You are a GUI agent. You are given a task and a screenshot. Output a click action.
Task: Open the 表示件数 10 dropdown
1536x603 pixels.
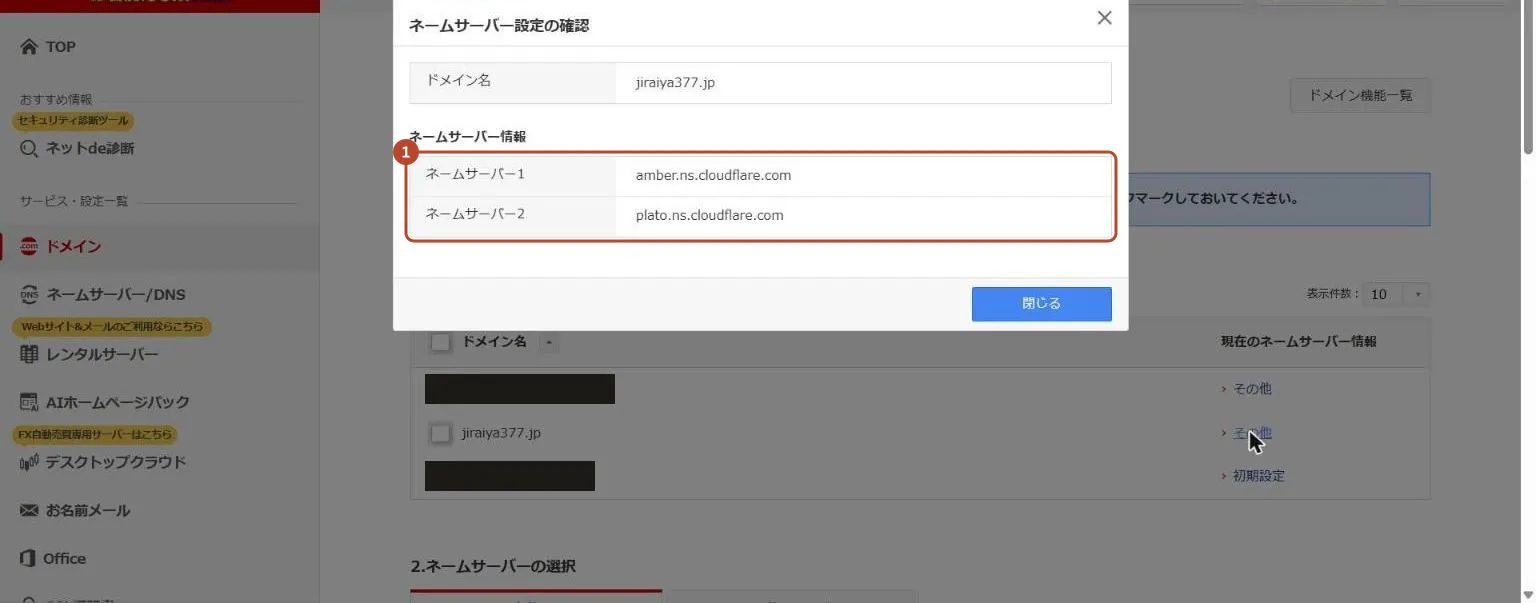pos(1396,294)
